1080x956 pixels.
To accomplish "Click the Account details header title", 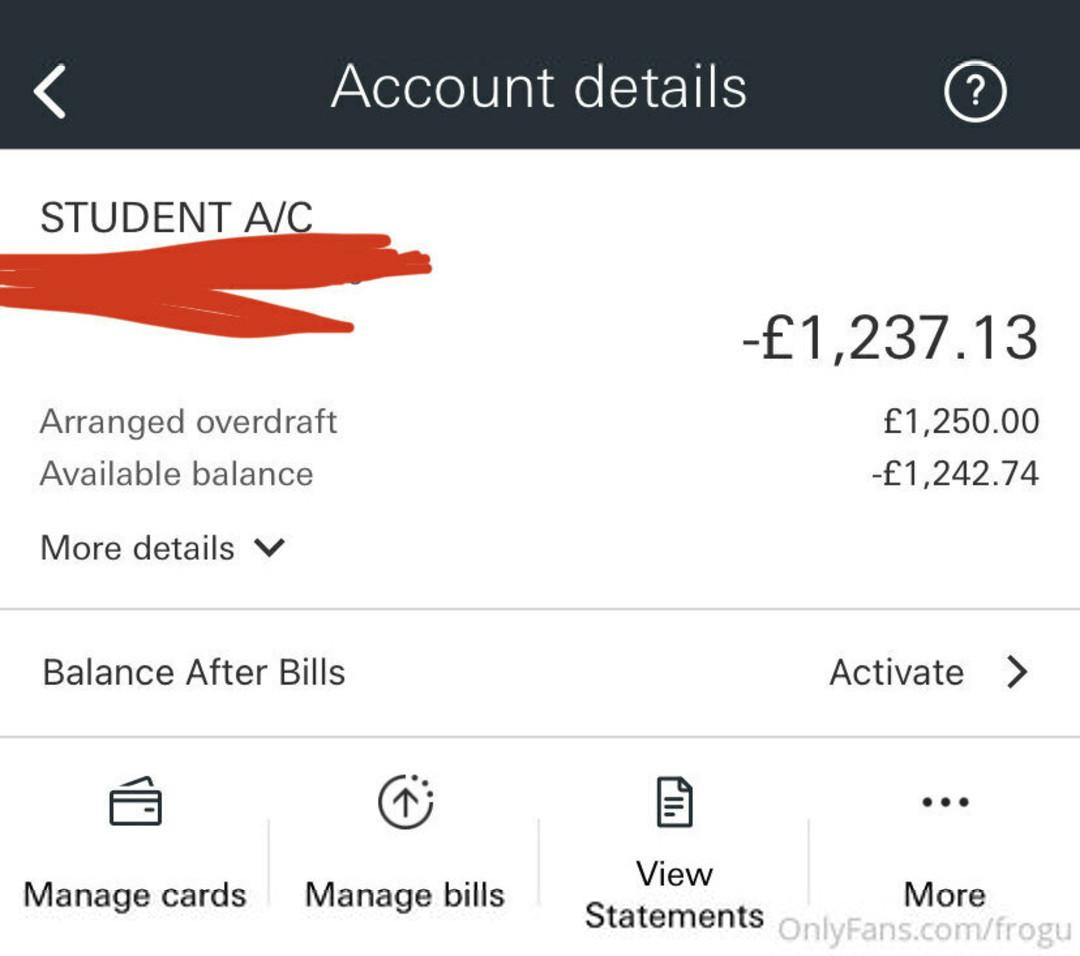I will pos(539,87).
